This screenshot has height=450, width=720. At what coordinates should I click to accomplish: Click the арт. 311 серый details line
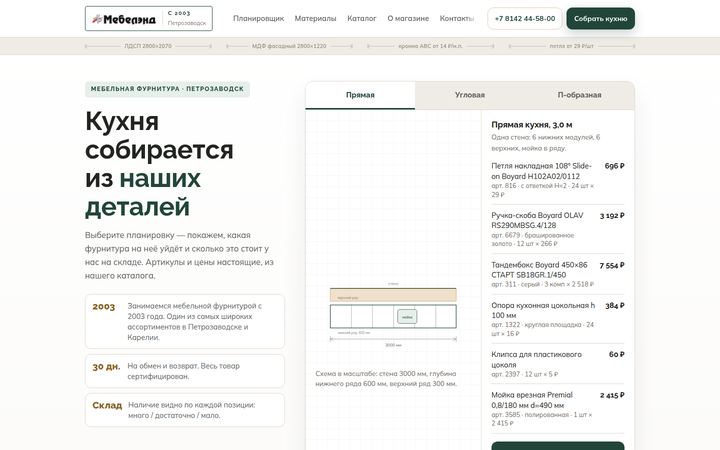click(x=542, y=284)
